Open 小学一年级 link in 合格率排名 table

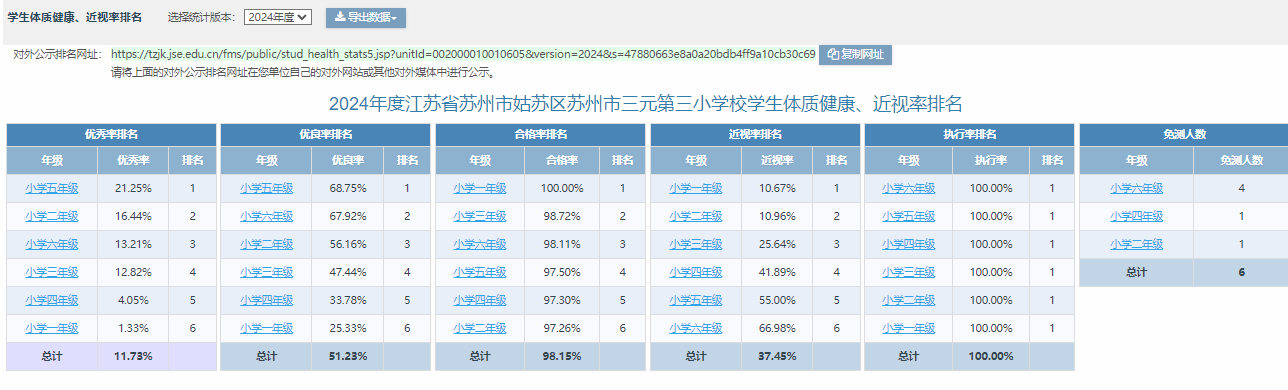(x=480, y=188)
